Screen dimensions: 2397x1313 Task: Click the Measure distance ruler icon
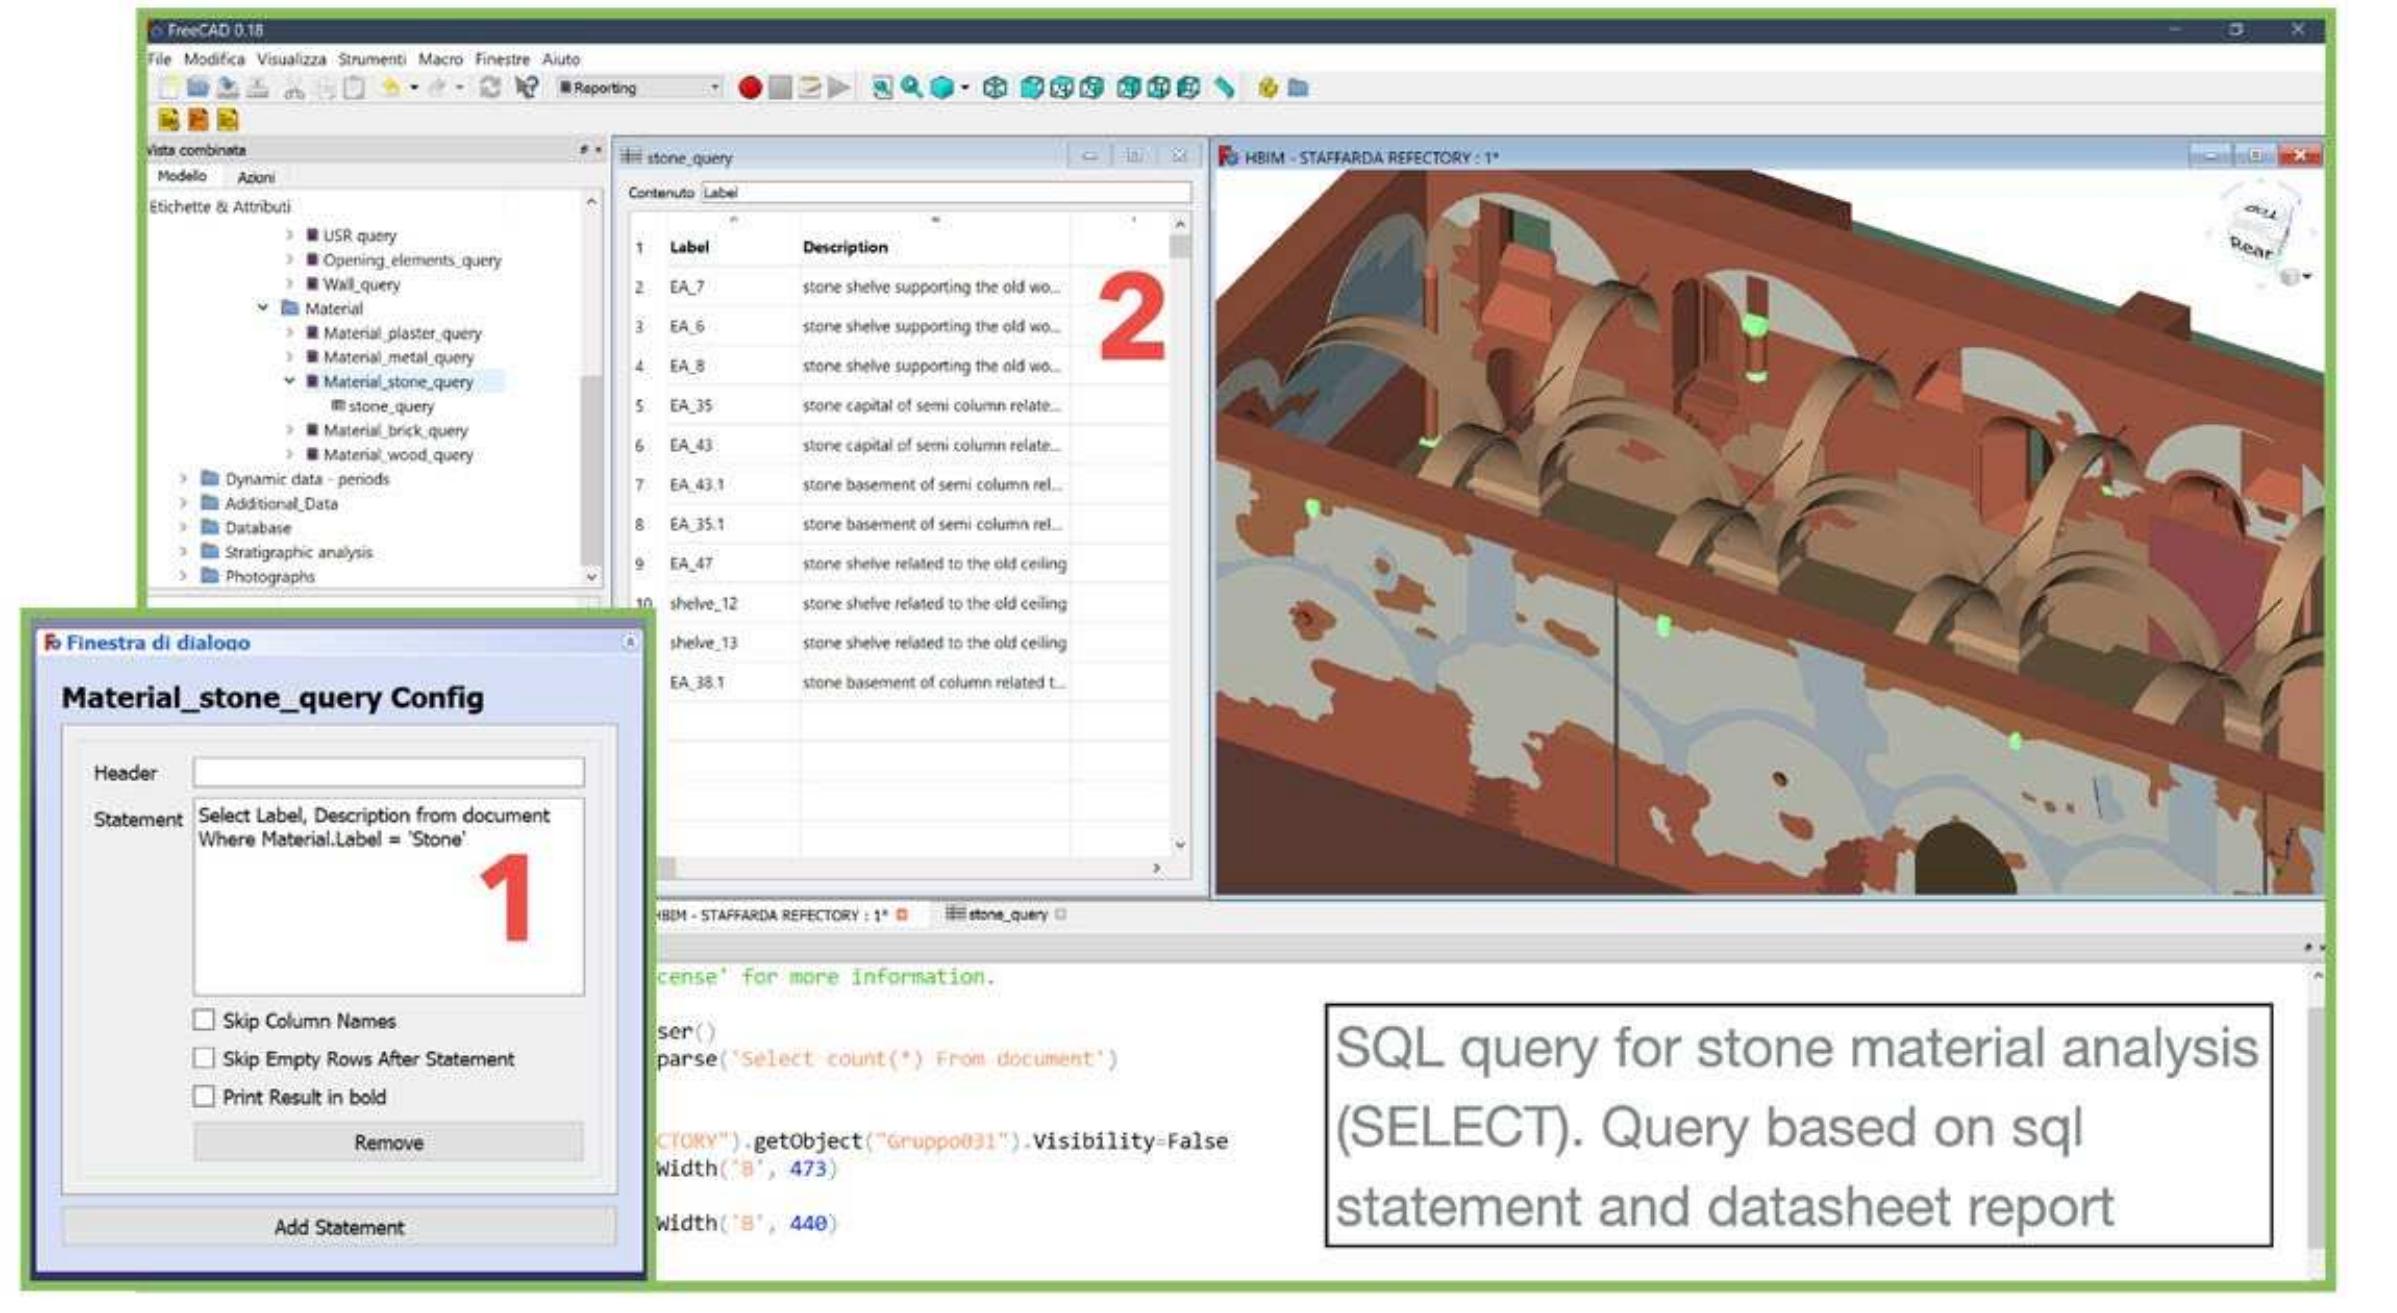1225,88
